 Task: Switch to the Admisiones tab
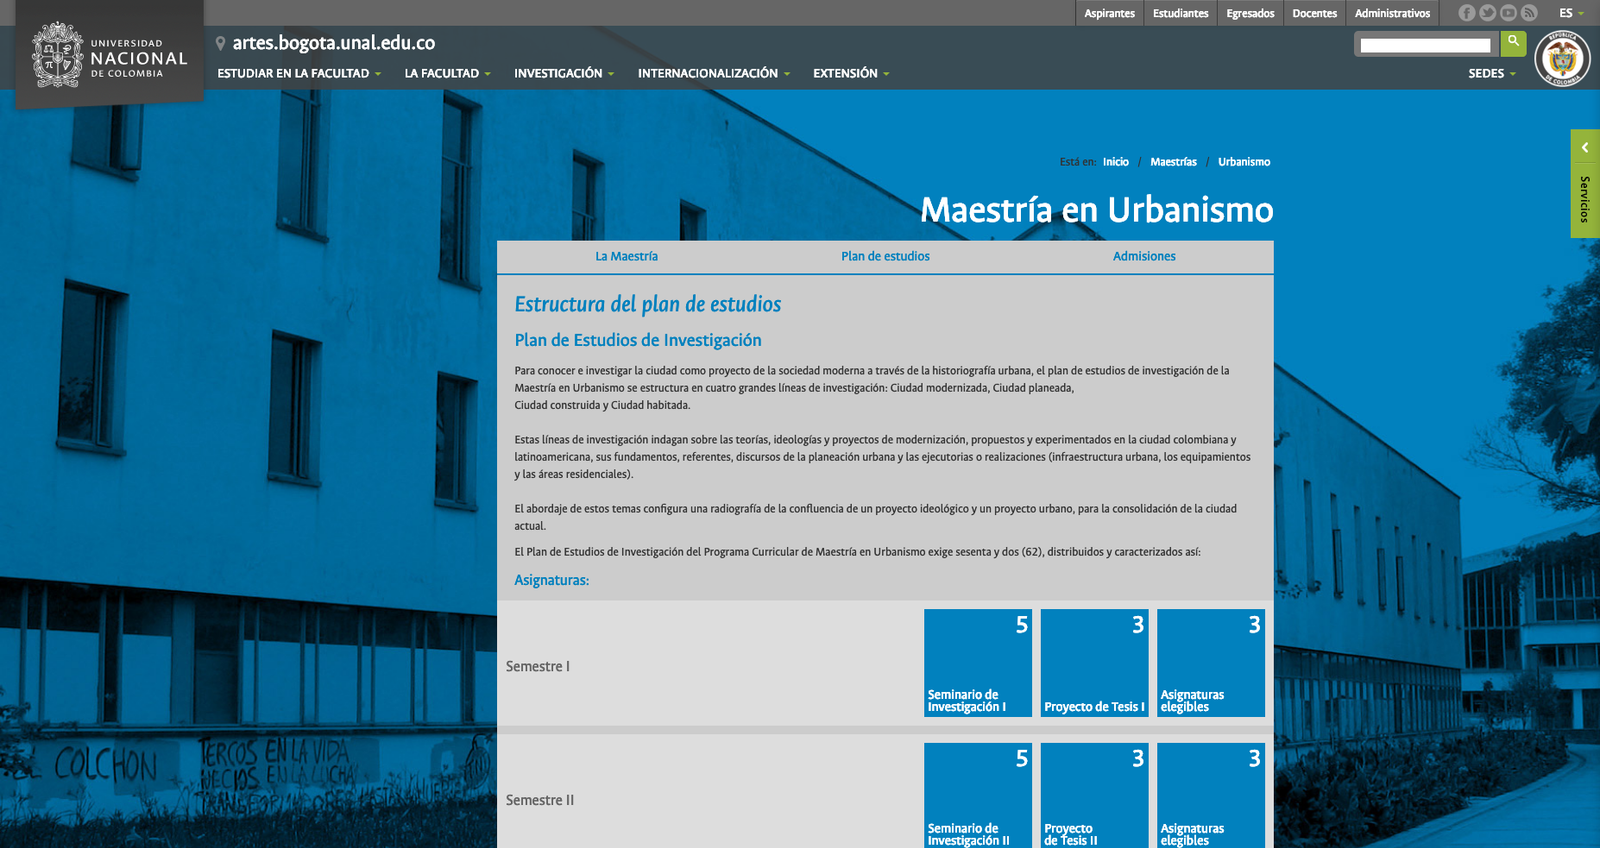pos(1144,257)
